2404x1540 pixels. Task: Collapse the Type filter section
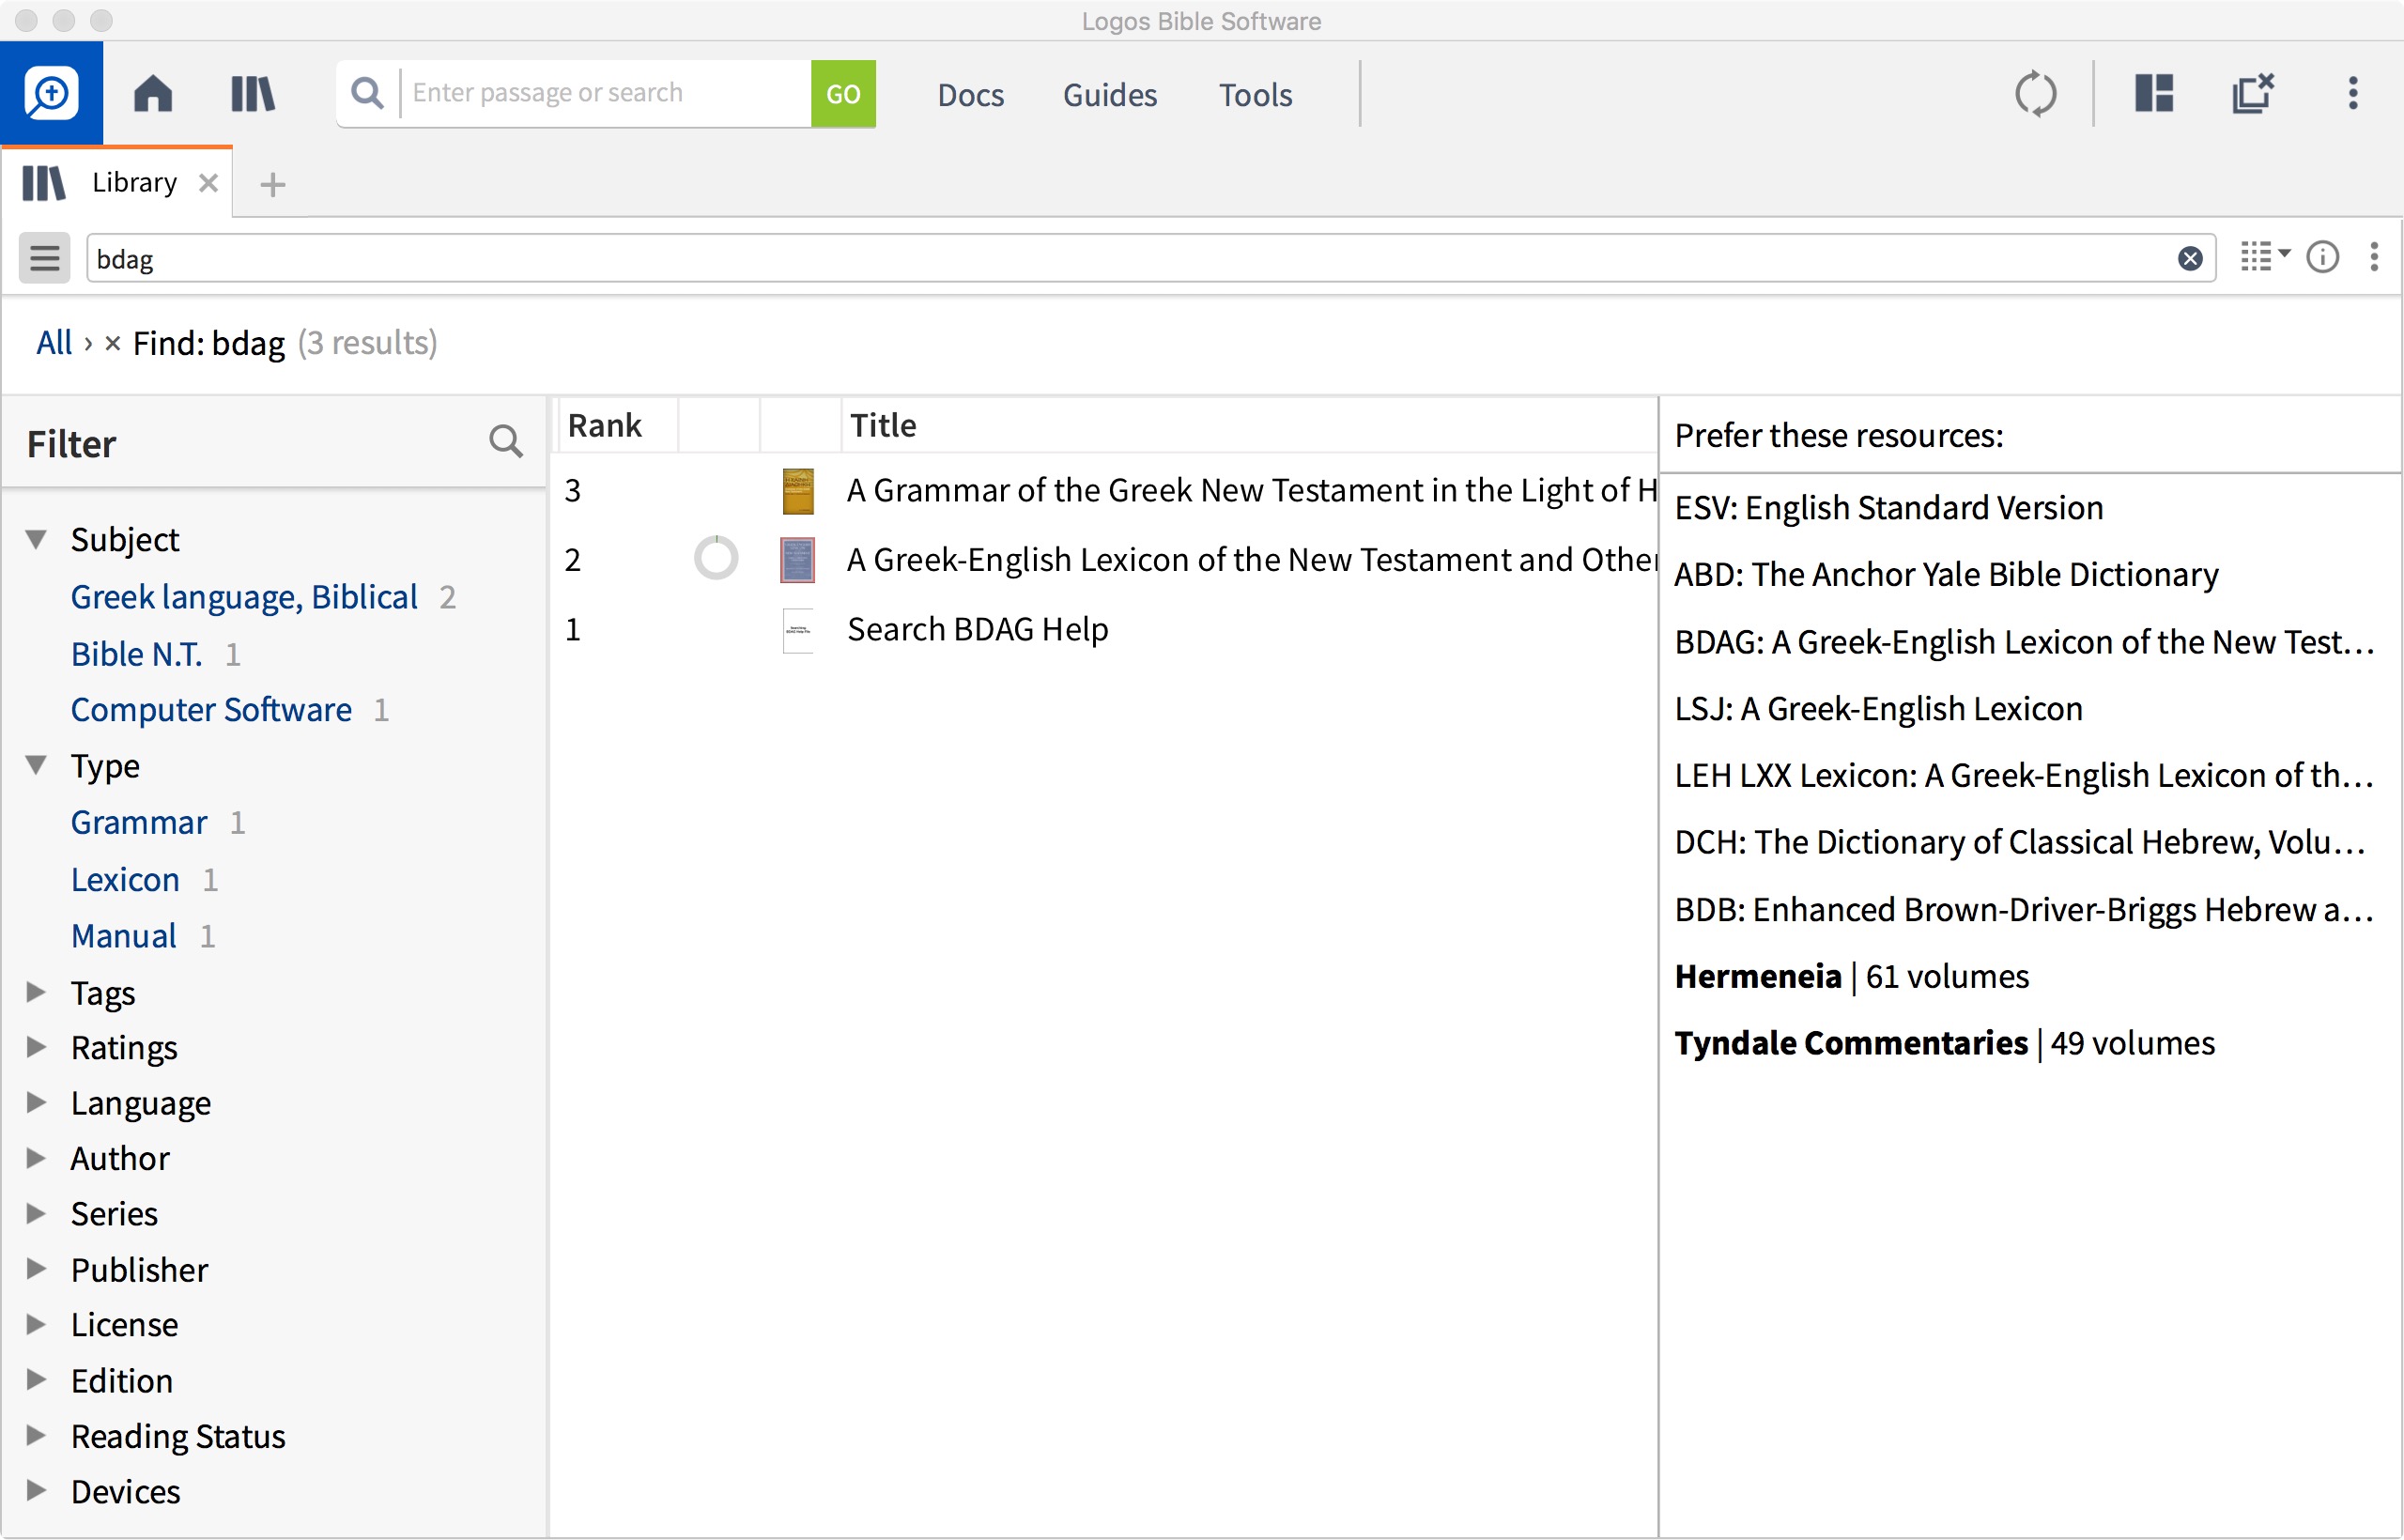[x=36, y=766]
